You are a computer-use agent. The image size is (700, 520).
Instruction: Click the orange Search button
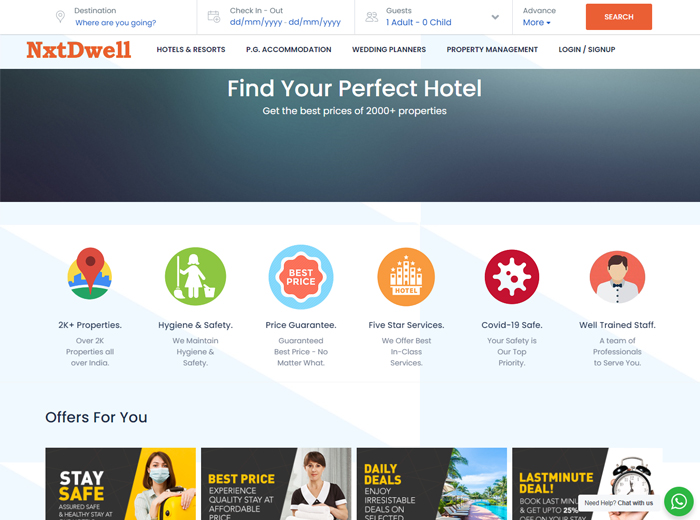tap(619, 17)
